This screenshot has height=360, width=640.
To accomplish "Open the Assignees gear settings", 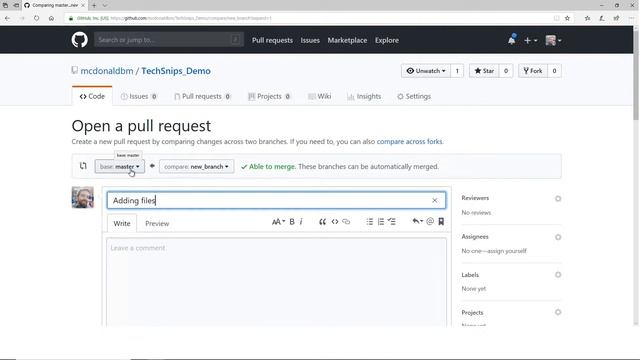I will point(558,237).
